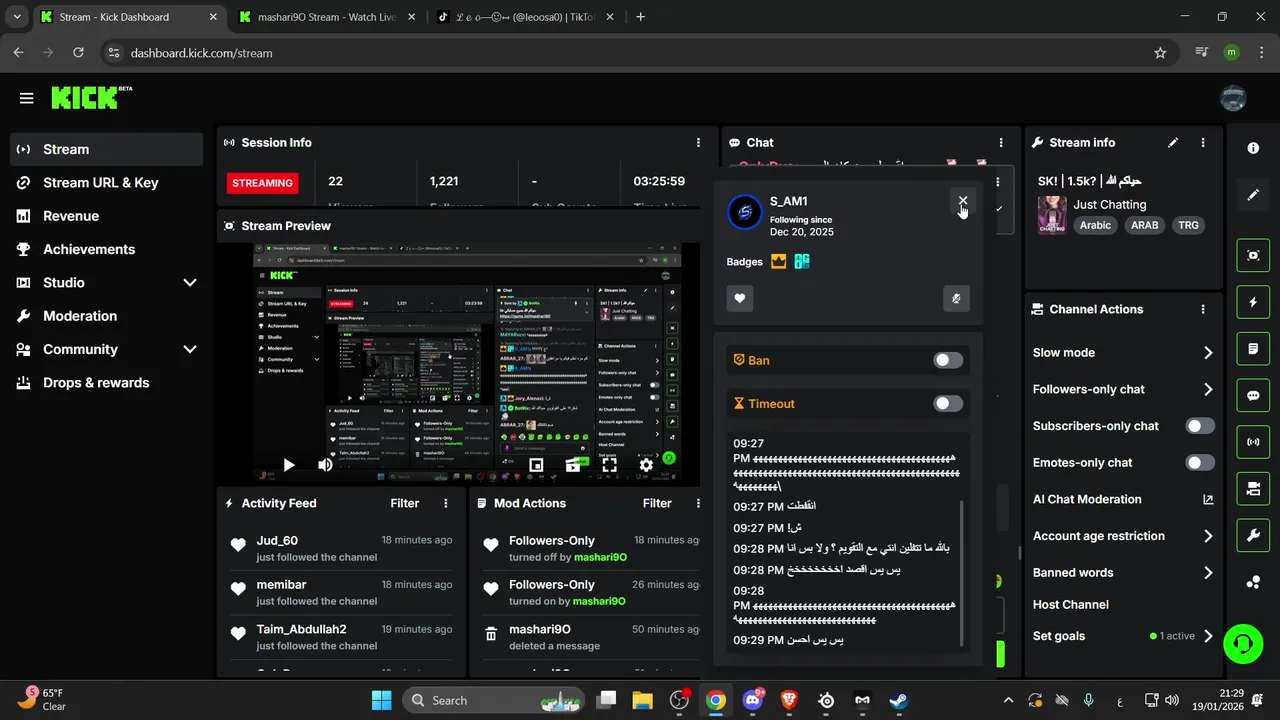Open Activity Feed Filter
Screen dimensions: 1280x720
coord(405,504)
